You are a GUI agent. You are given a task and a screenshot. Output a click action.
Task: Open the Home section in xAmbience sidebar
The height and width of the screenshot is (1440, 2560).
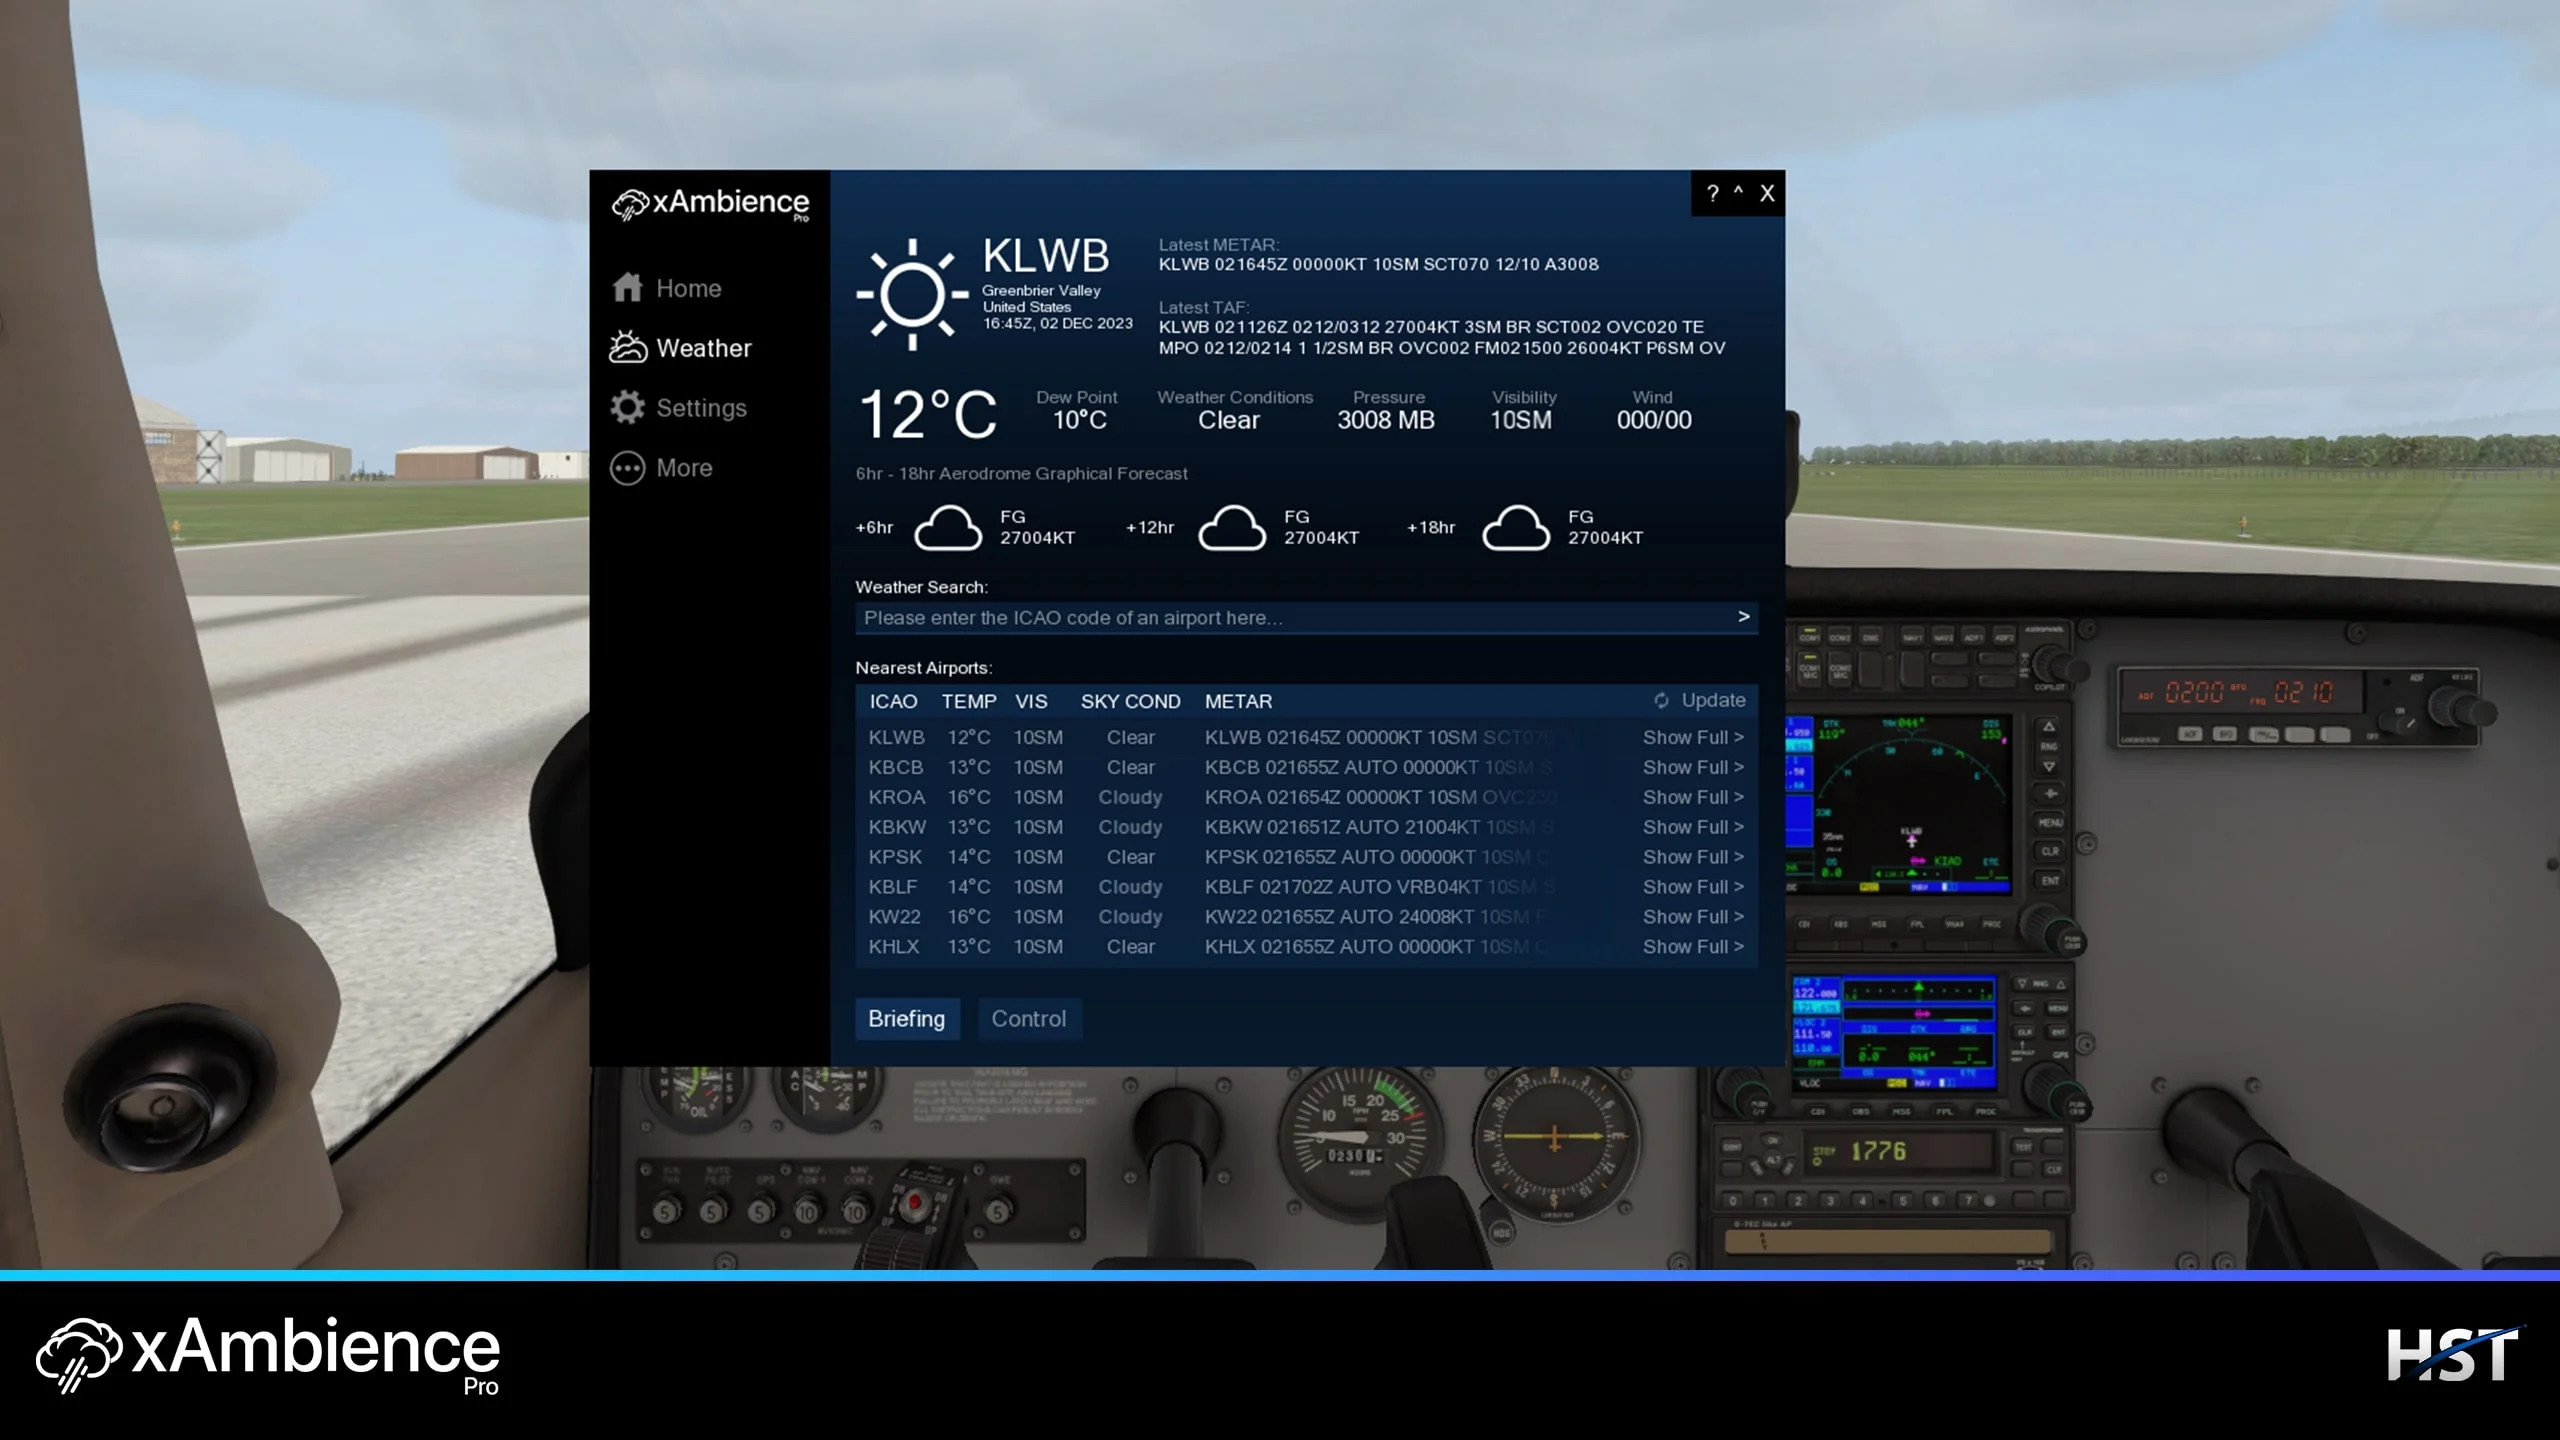pos(667,288)
